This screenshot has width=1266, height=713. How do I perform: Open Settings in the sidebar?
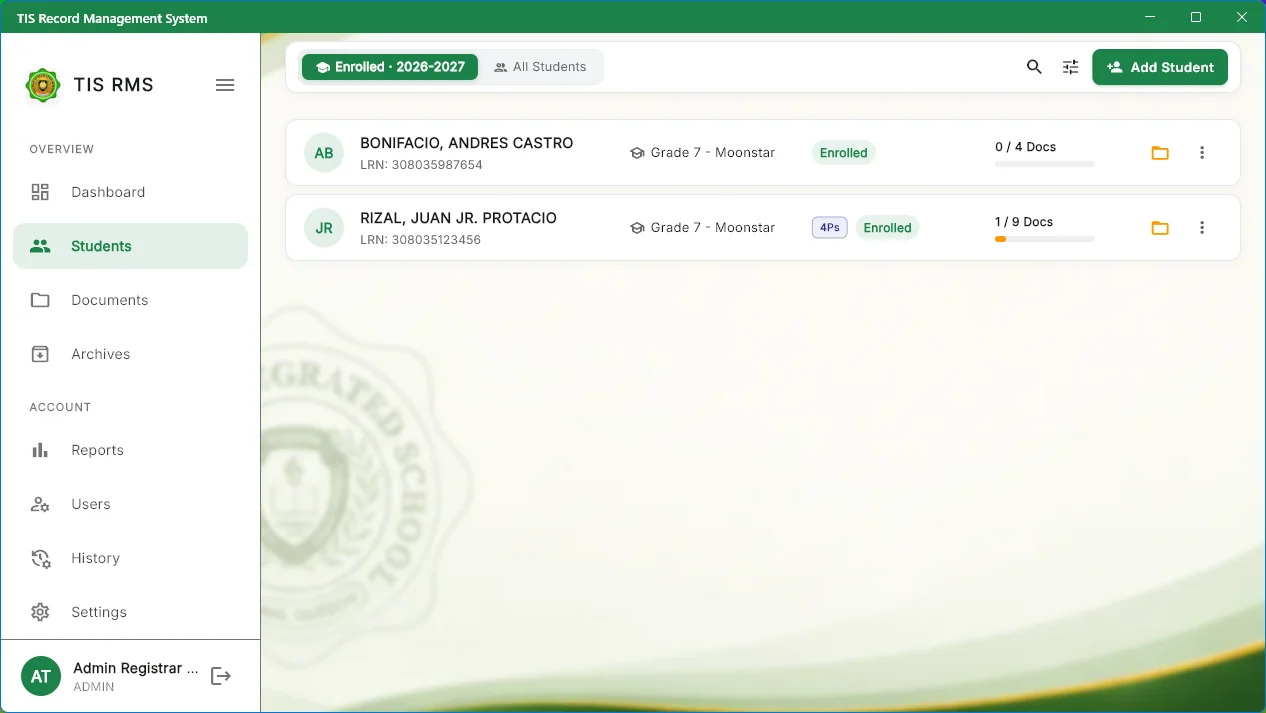(130, 612)
